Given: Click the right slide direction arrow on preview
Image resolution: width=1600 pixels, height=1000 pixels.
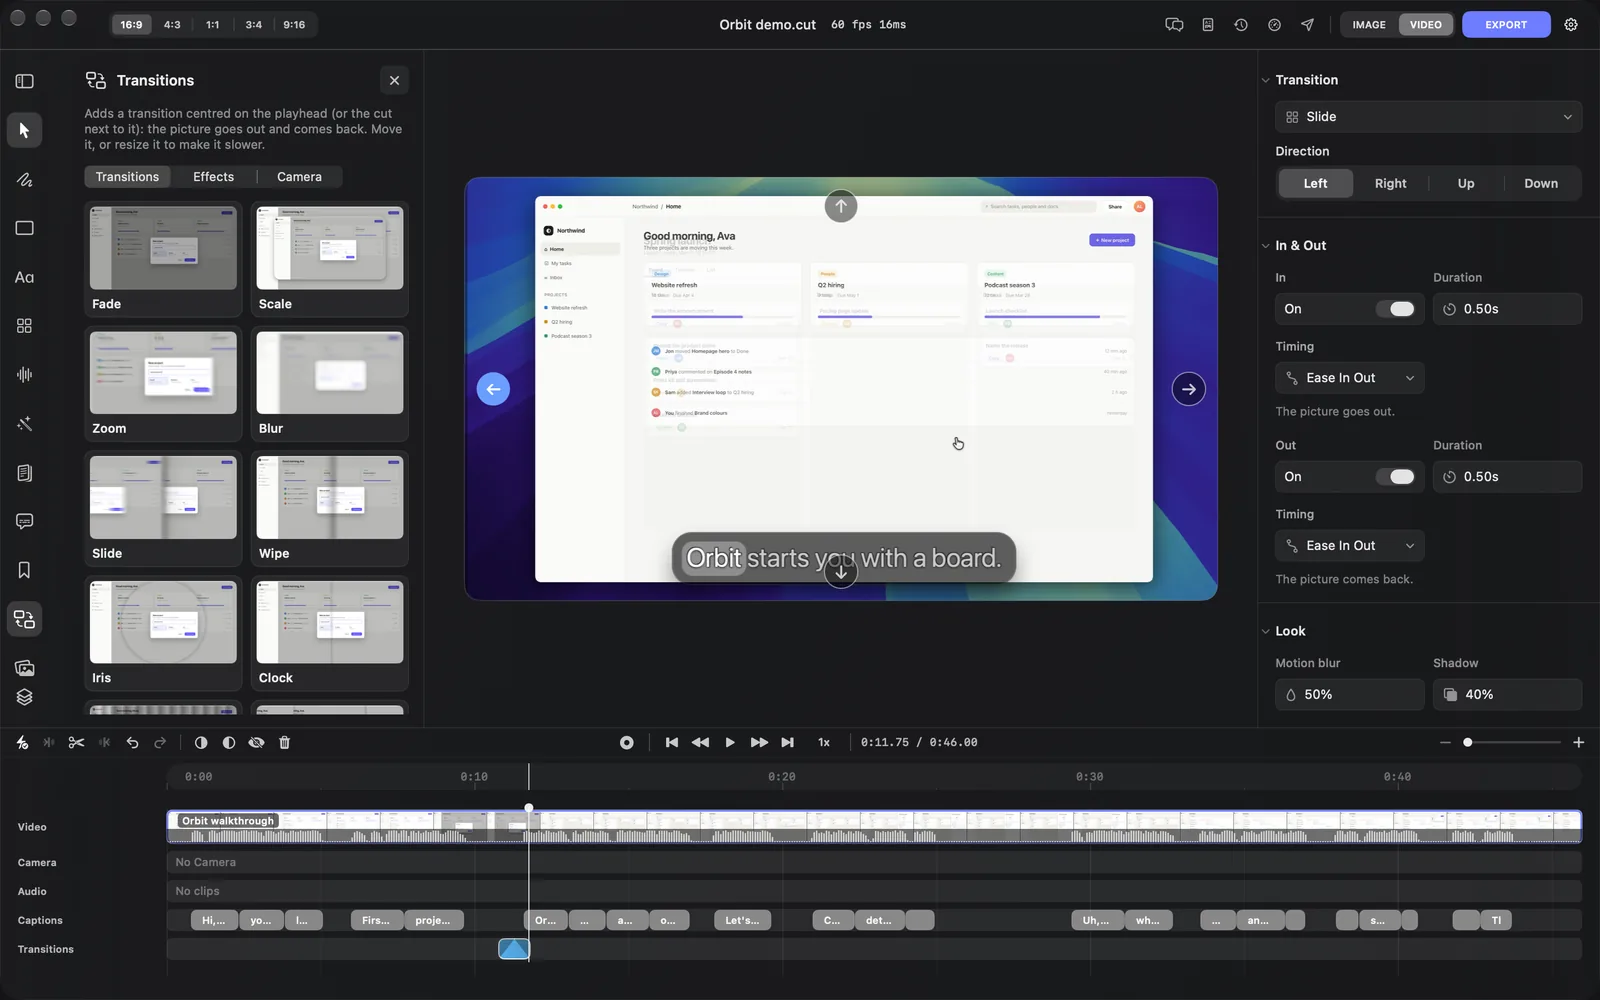Looking at the screenshot, I should [1188, 389].
